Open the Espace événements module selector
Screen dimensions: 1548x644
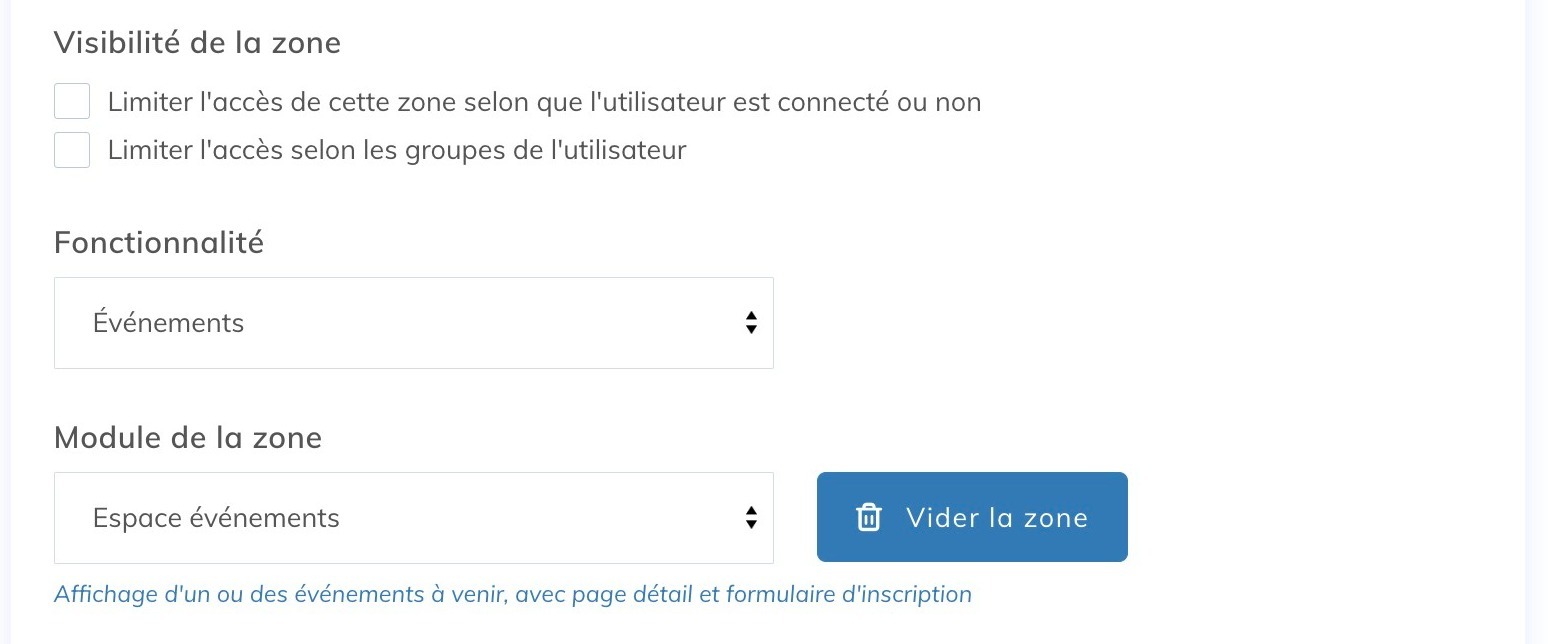(413, 517)
